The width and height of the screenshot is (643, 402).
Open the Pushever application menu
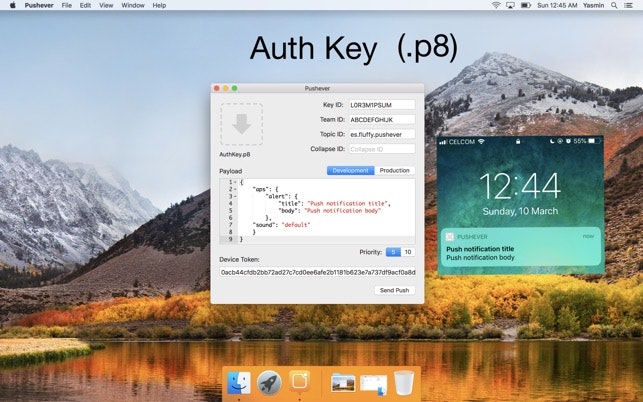click(39, 5)
